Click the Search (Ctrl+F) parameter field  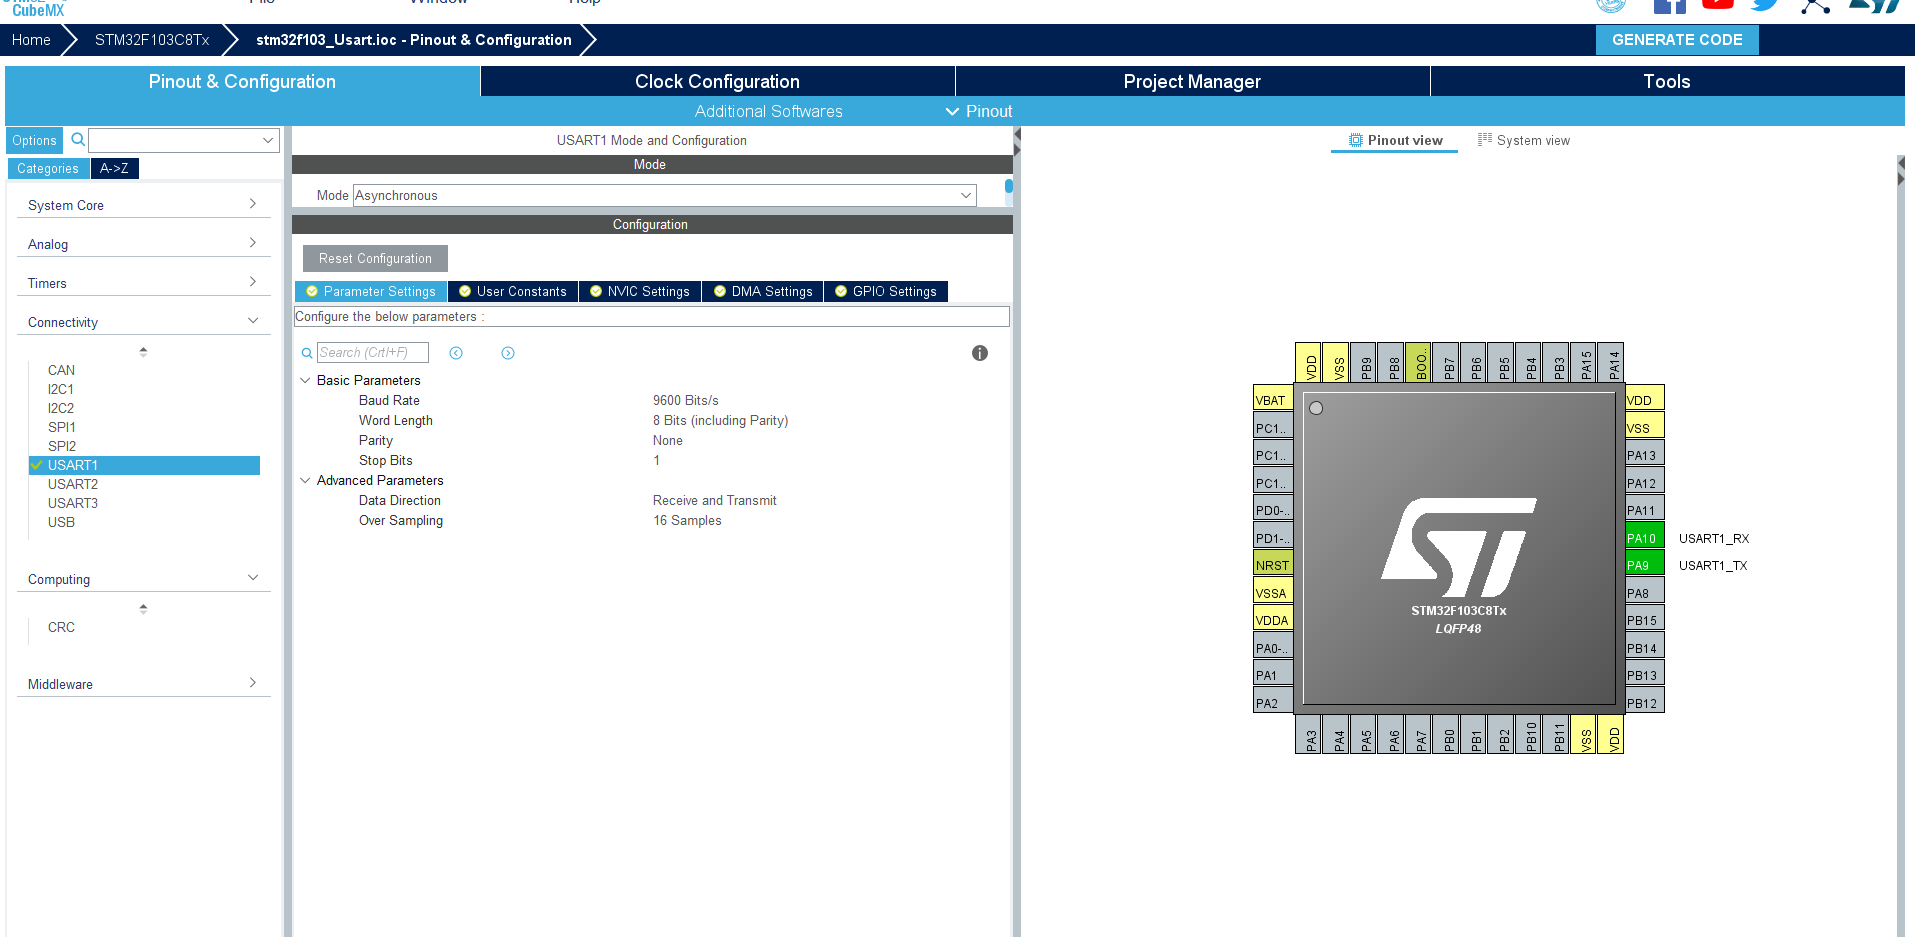click(373, 352)
